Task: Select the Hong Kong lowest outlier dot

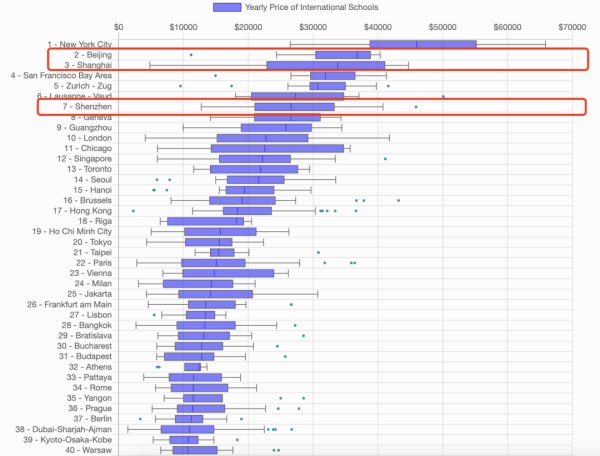Action: point(133,211)
